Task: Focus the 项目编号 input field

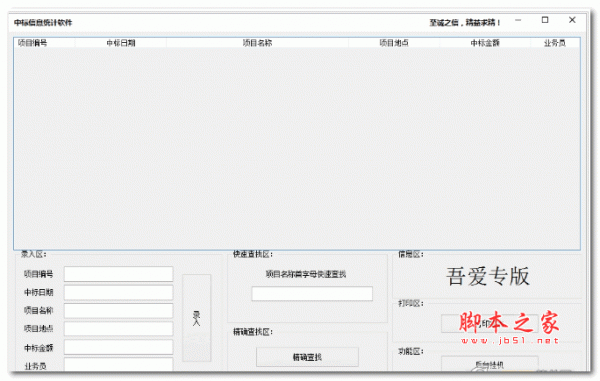Action: tap(118, 274)
